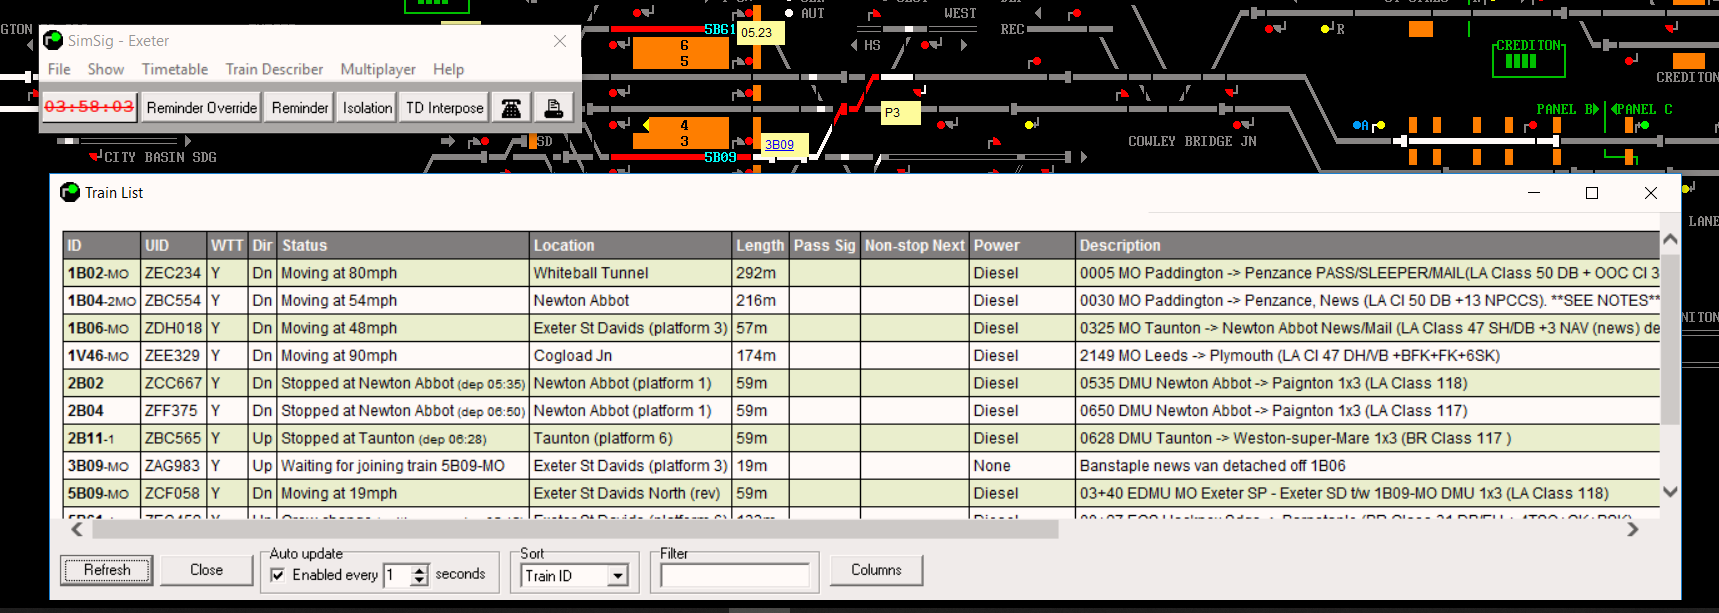
Task: Click the Pass Sig column header
Action: click(825, 245)
